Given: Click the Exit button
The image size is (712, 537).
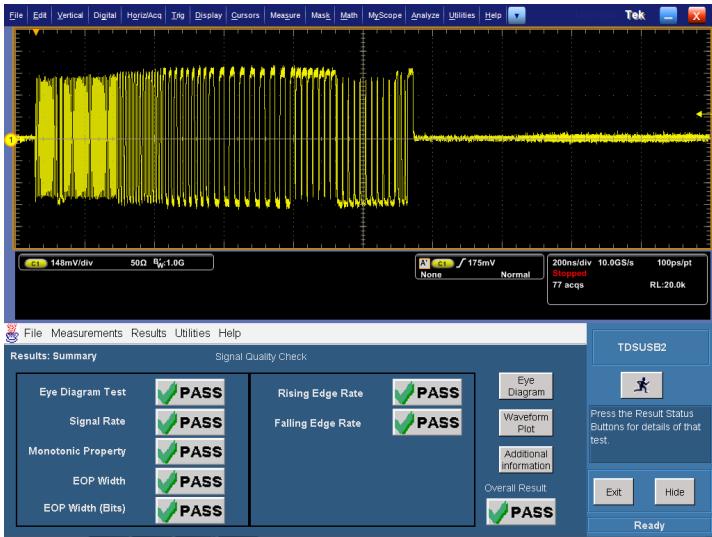Looking at the screenshot, I should tap(613, 492).
